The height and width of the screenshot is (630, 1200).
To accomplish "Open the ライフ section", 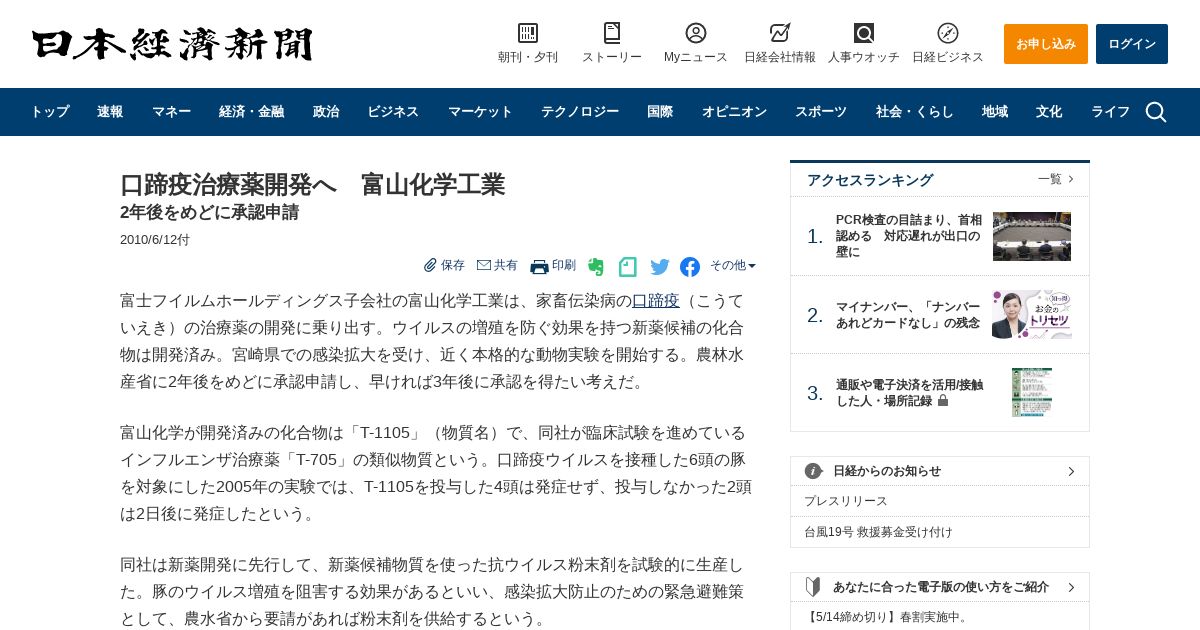I will pos(1110,112).
